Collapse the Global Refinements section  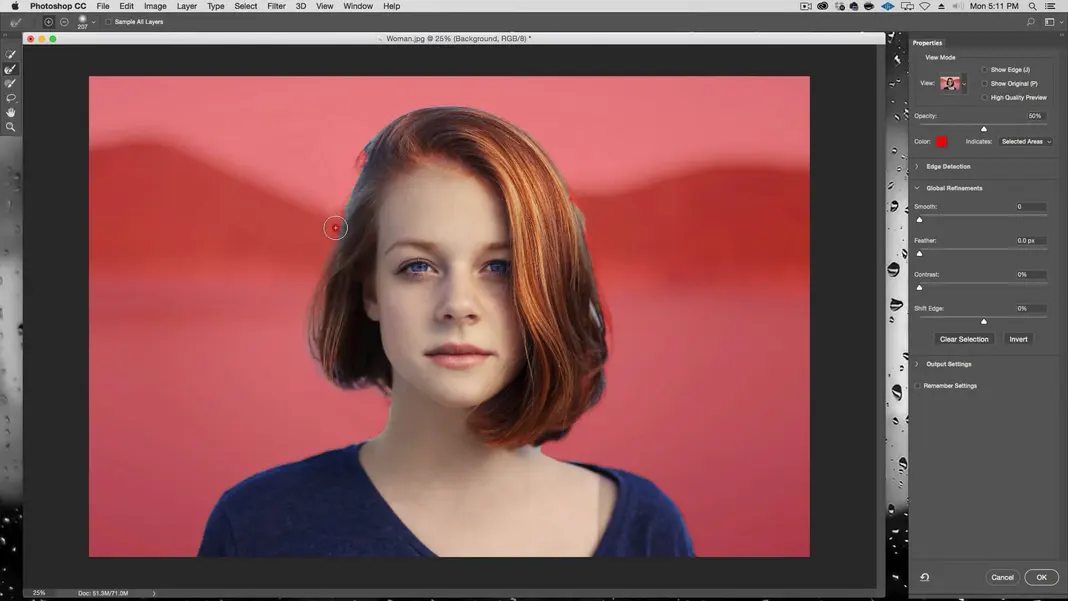(917, 188)
